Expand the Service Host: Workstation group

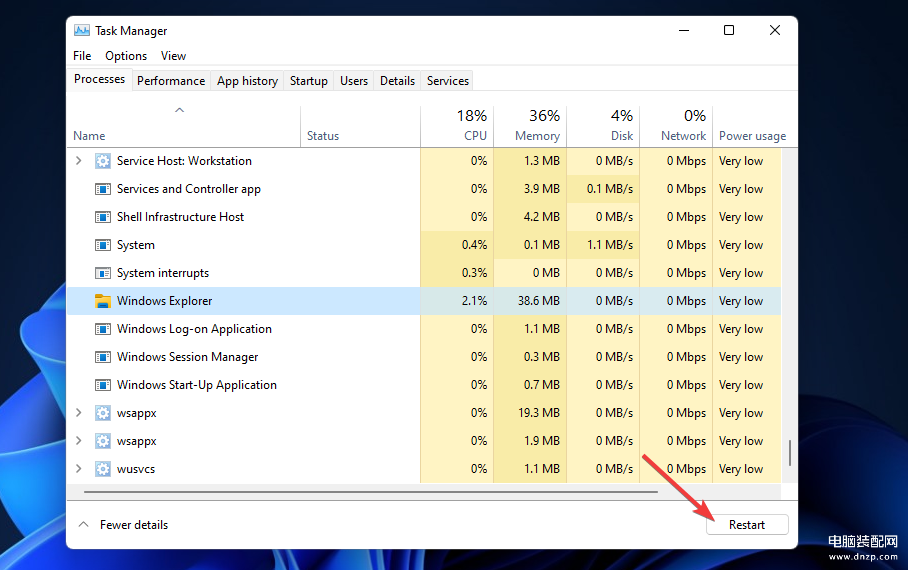coord(79,161)
